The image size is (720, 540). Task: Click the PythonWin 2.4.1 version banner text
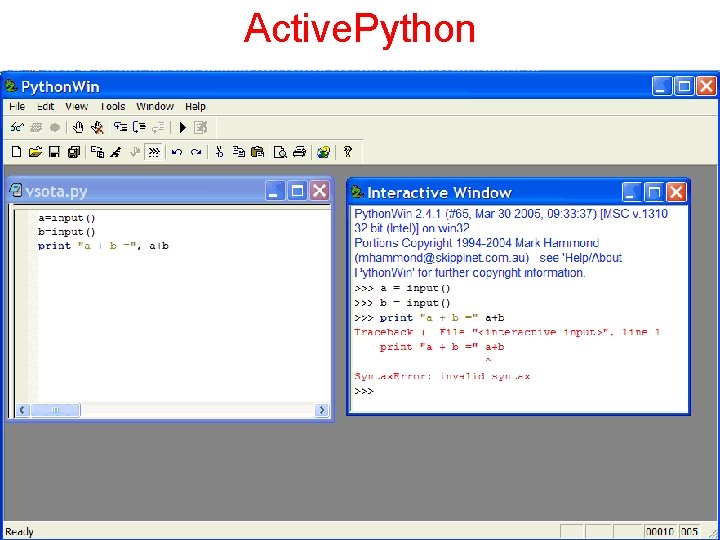(511, 221)
